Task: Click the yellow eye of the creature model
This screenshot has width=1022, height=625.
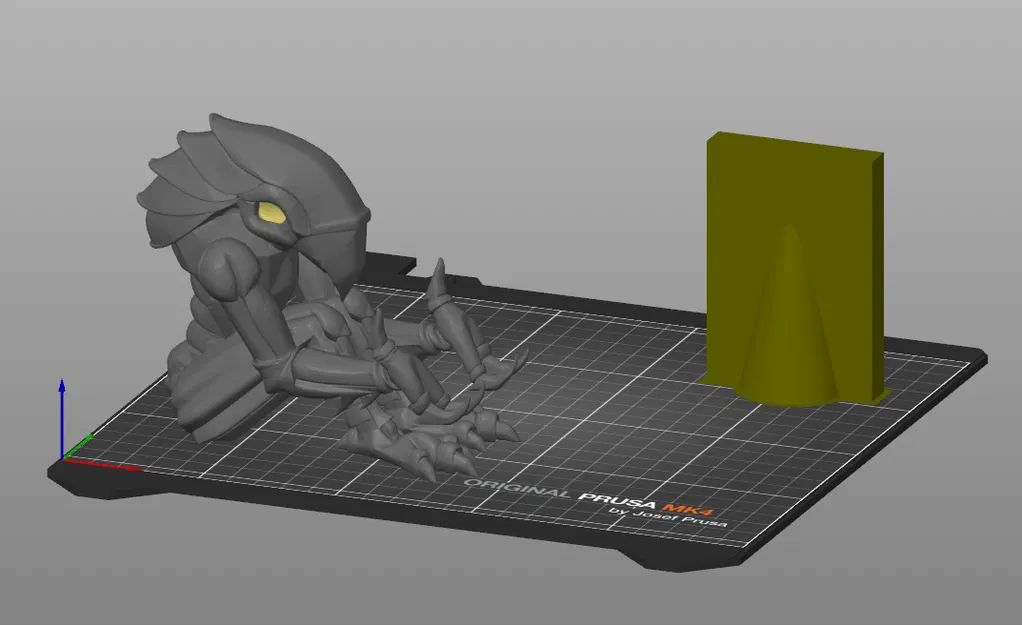Action: point(272,211)
